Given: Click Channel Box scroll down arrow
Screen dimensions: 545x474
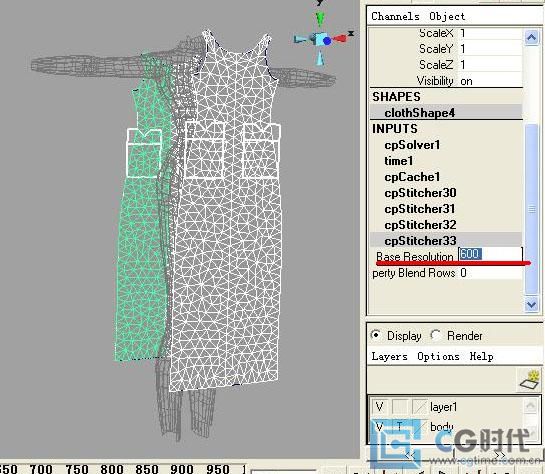Looking at the screenshot, I should pos(531,305).
